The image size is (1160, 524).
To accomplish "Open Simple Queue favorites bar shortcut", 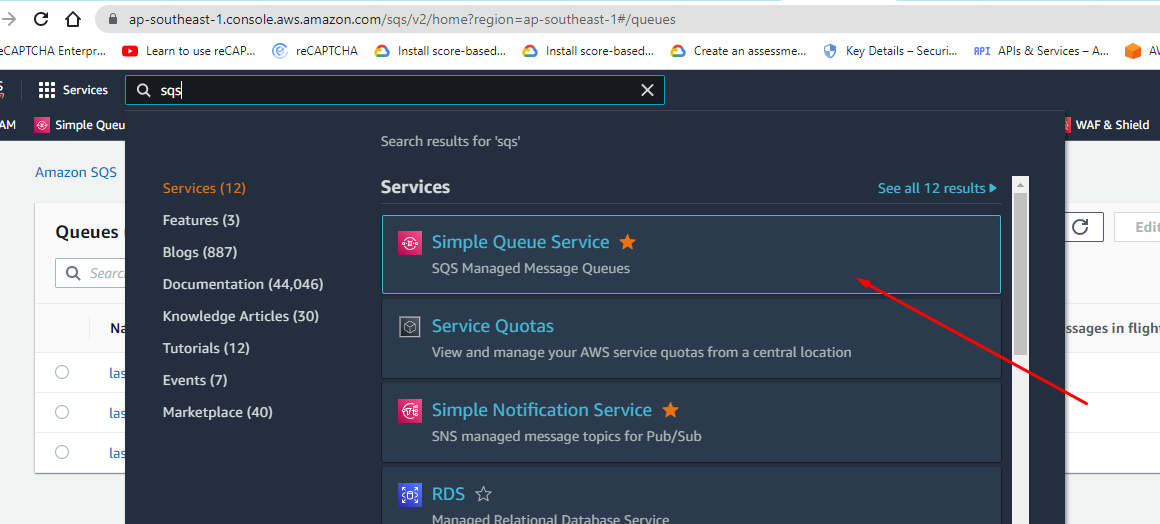I will [79, 125].
